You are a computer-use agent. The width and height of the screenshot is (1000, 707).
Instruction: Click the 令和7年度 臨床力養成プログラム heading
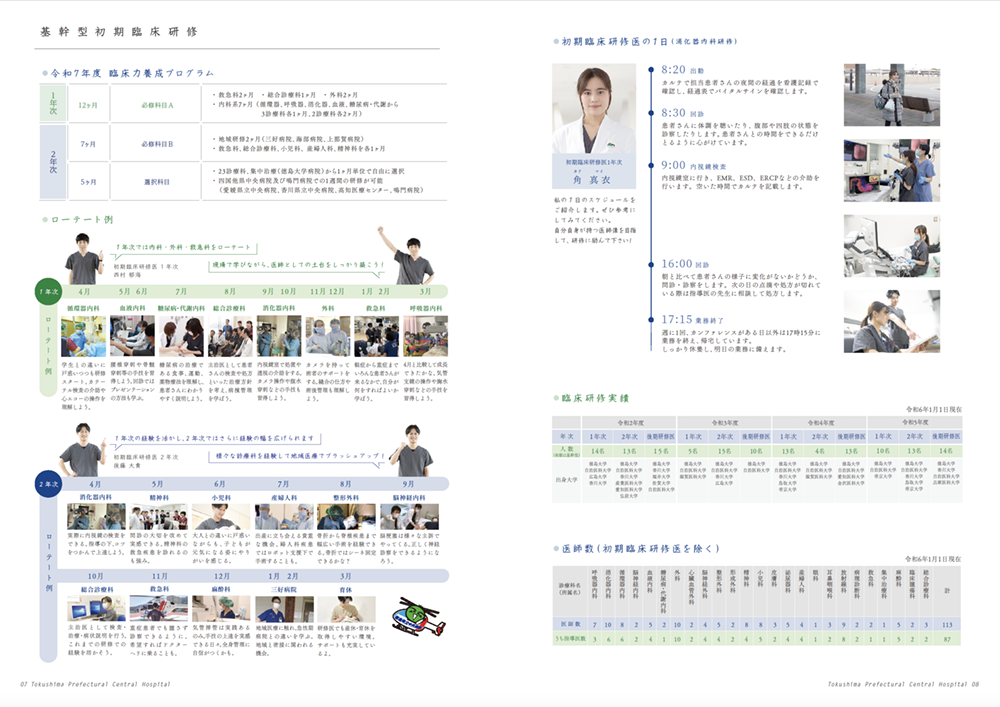click(x=134, y=73)
